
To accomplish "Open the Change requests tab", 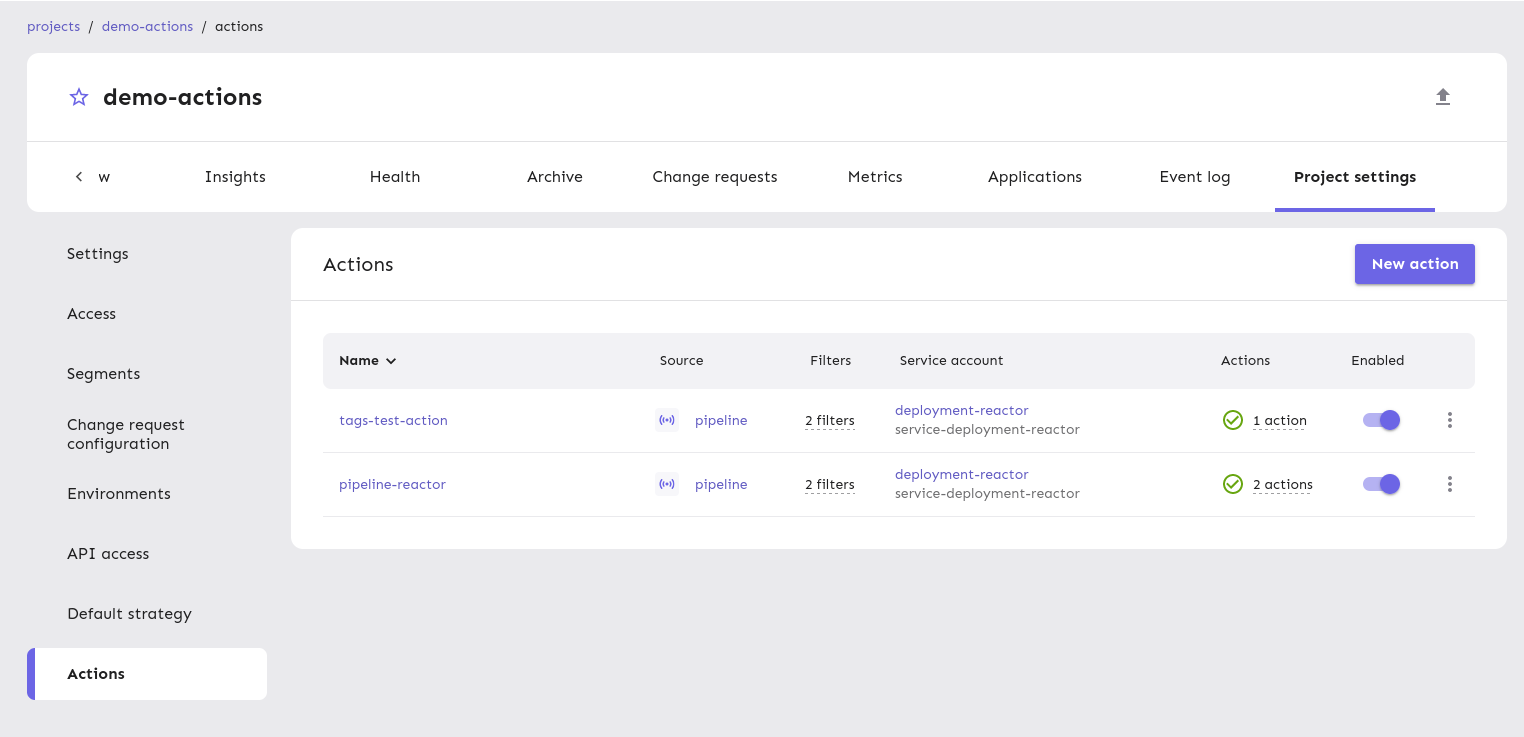I will pyautogui.click(x=714, y=176).
